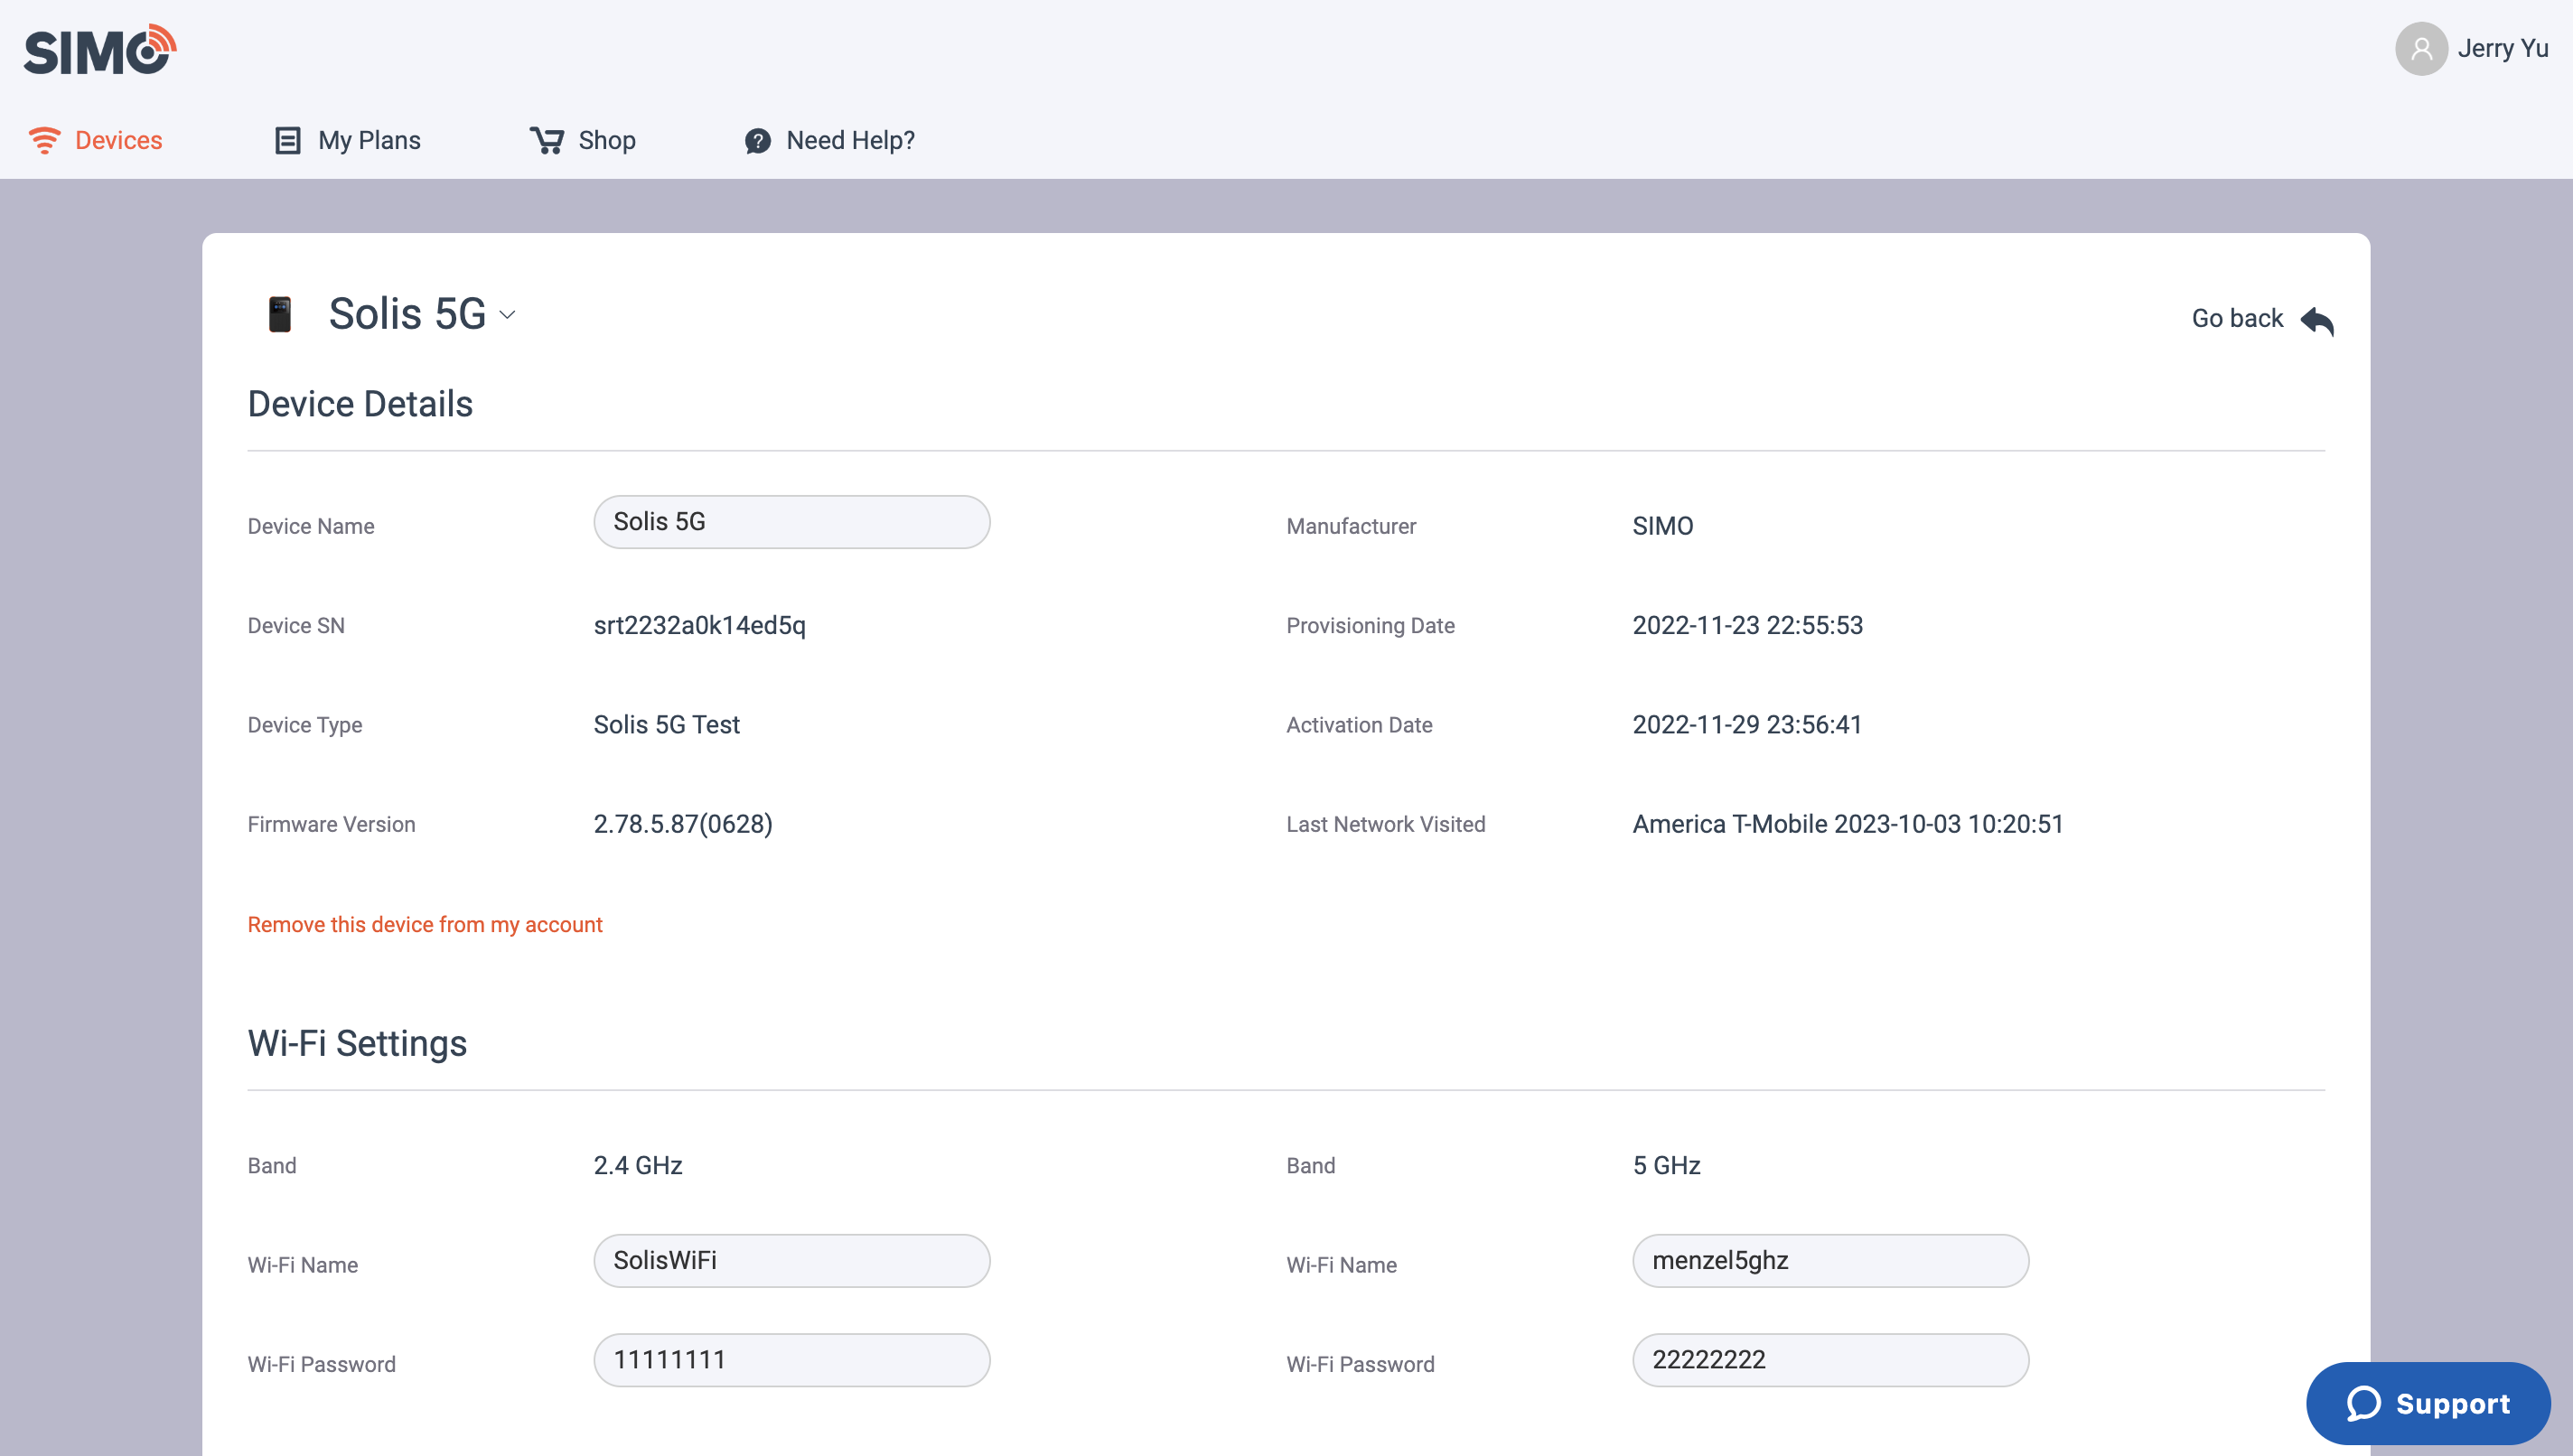Select provisioning date 2022-11-23 22:55:53
Viewport: 2573px width, 1456px height.
(x=1748, y=625)
